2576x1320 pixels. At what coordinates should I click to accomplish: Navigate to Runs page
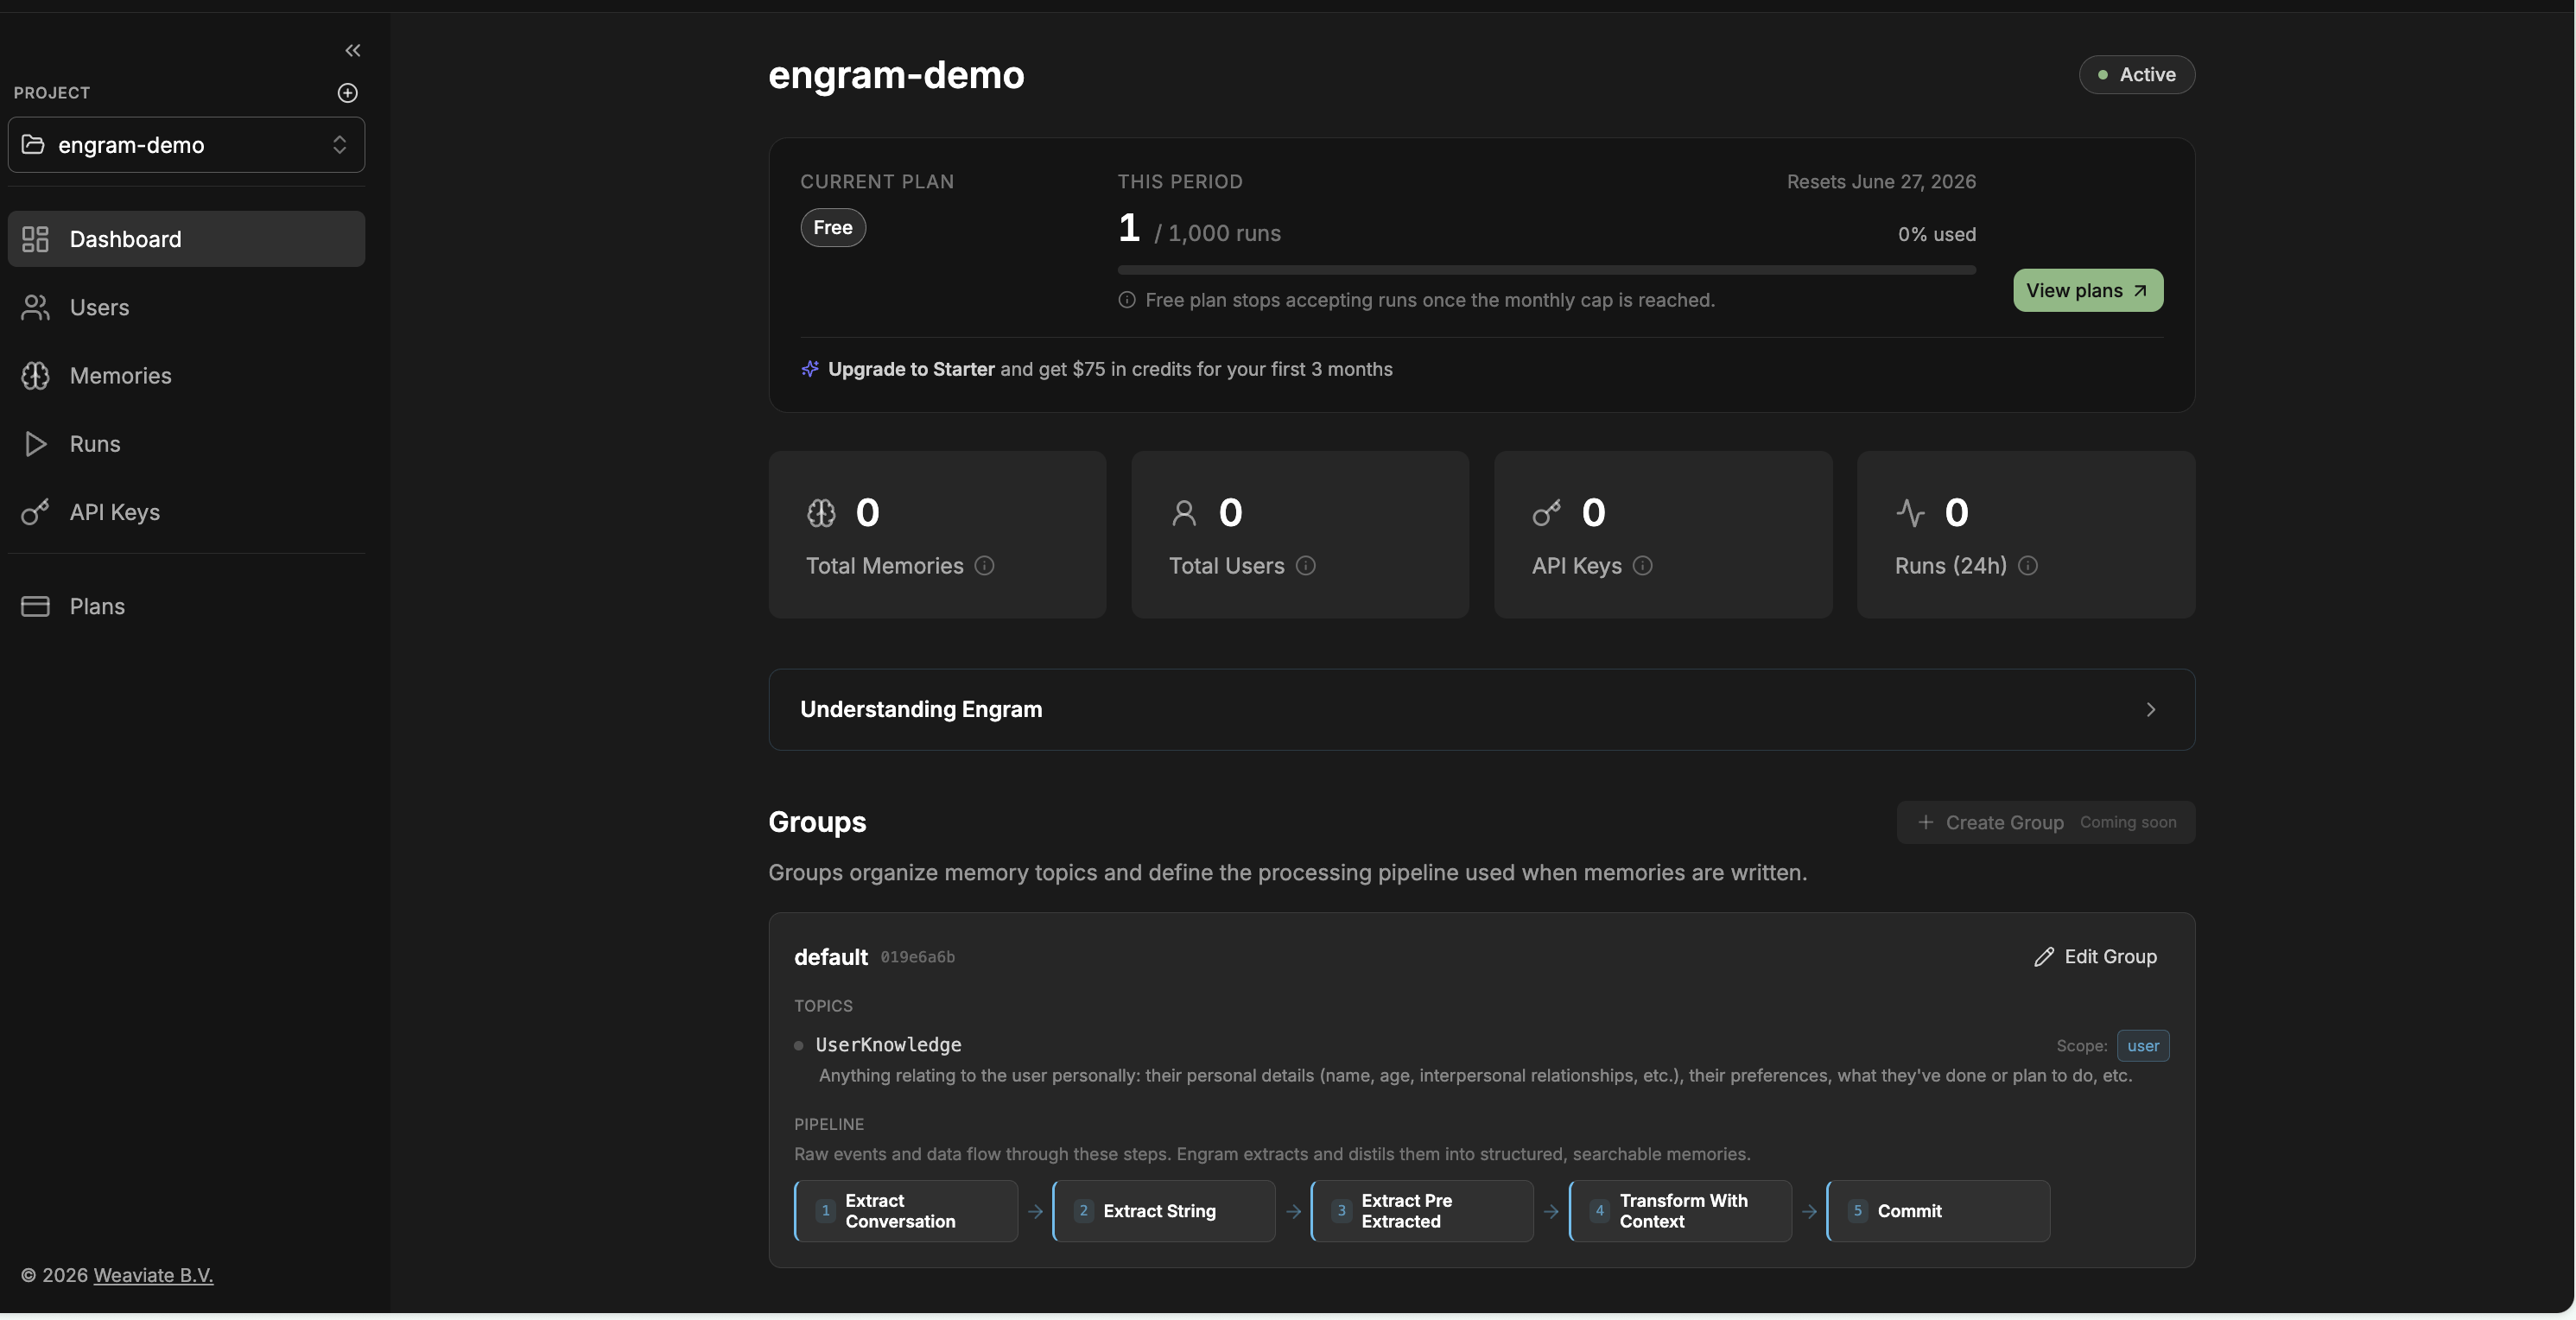(186, 444)
